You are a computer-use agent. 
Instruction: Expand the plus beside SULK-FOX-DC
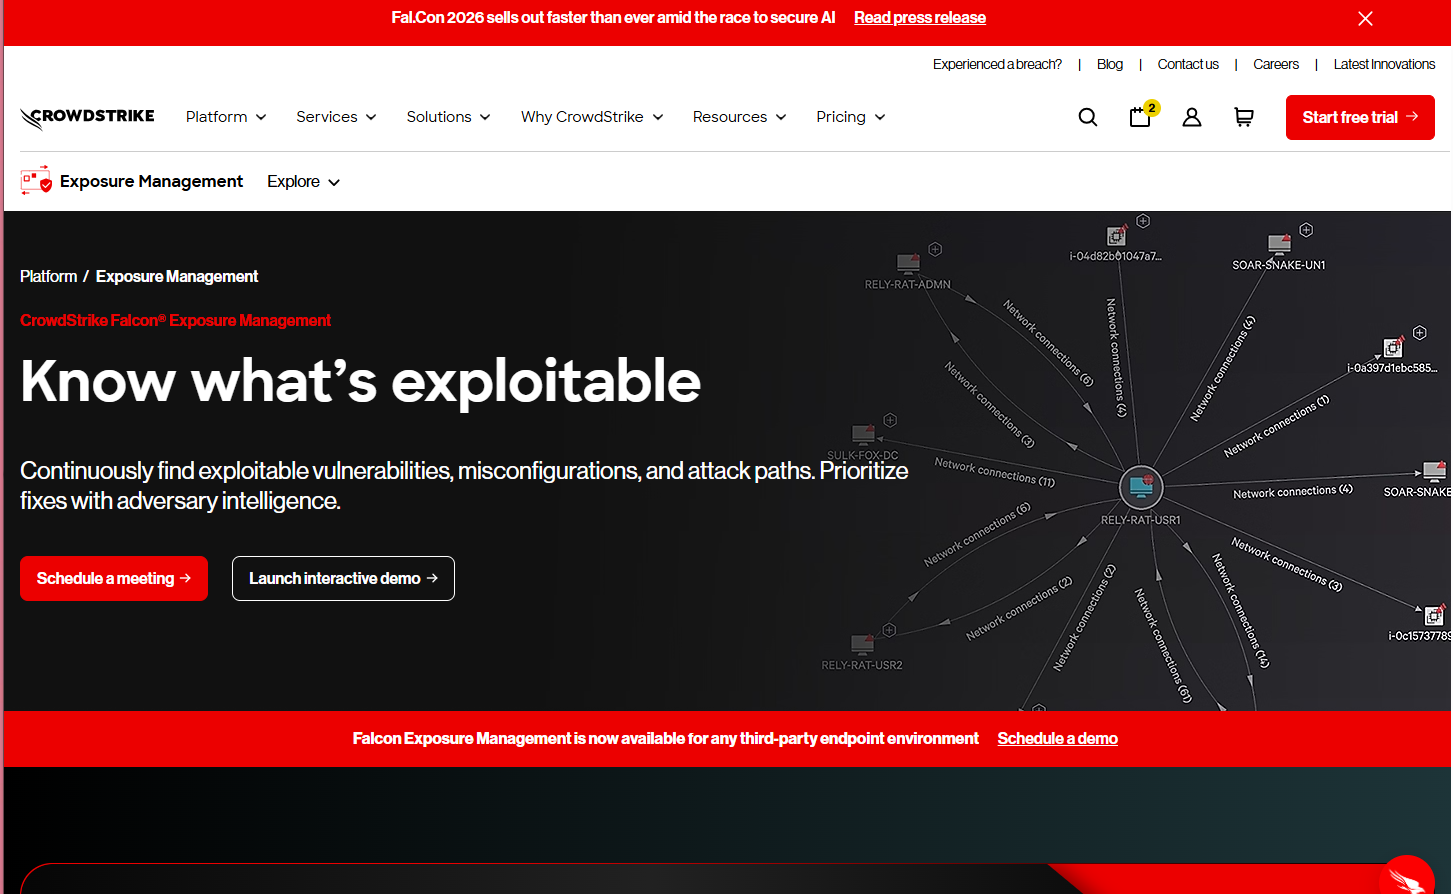tap(890, 420)
